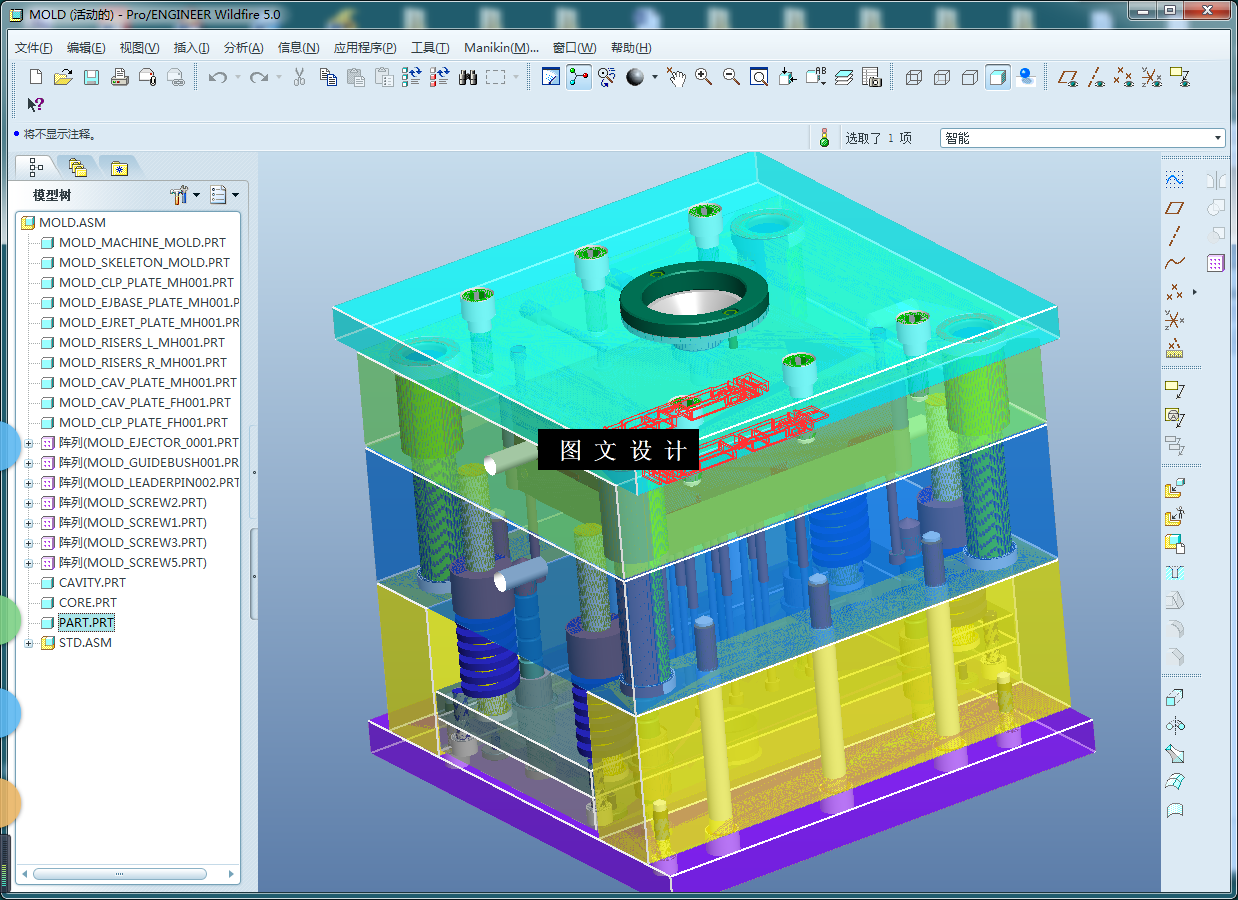Open the appearance gallery dropdown arrow
This screenshot has height=900, width=1238.
(x=654, y=77)
